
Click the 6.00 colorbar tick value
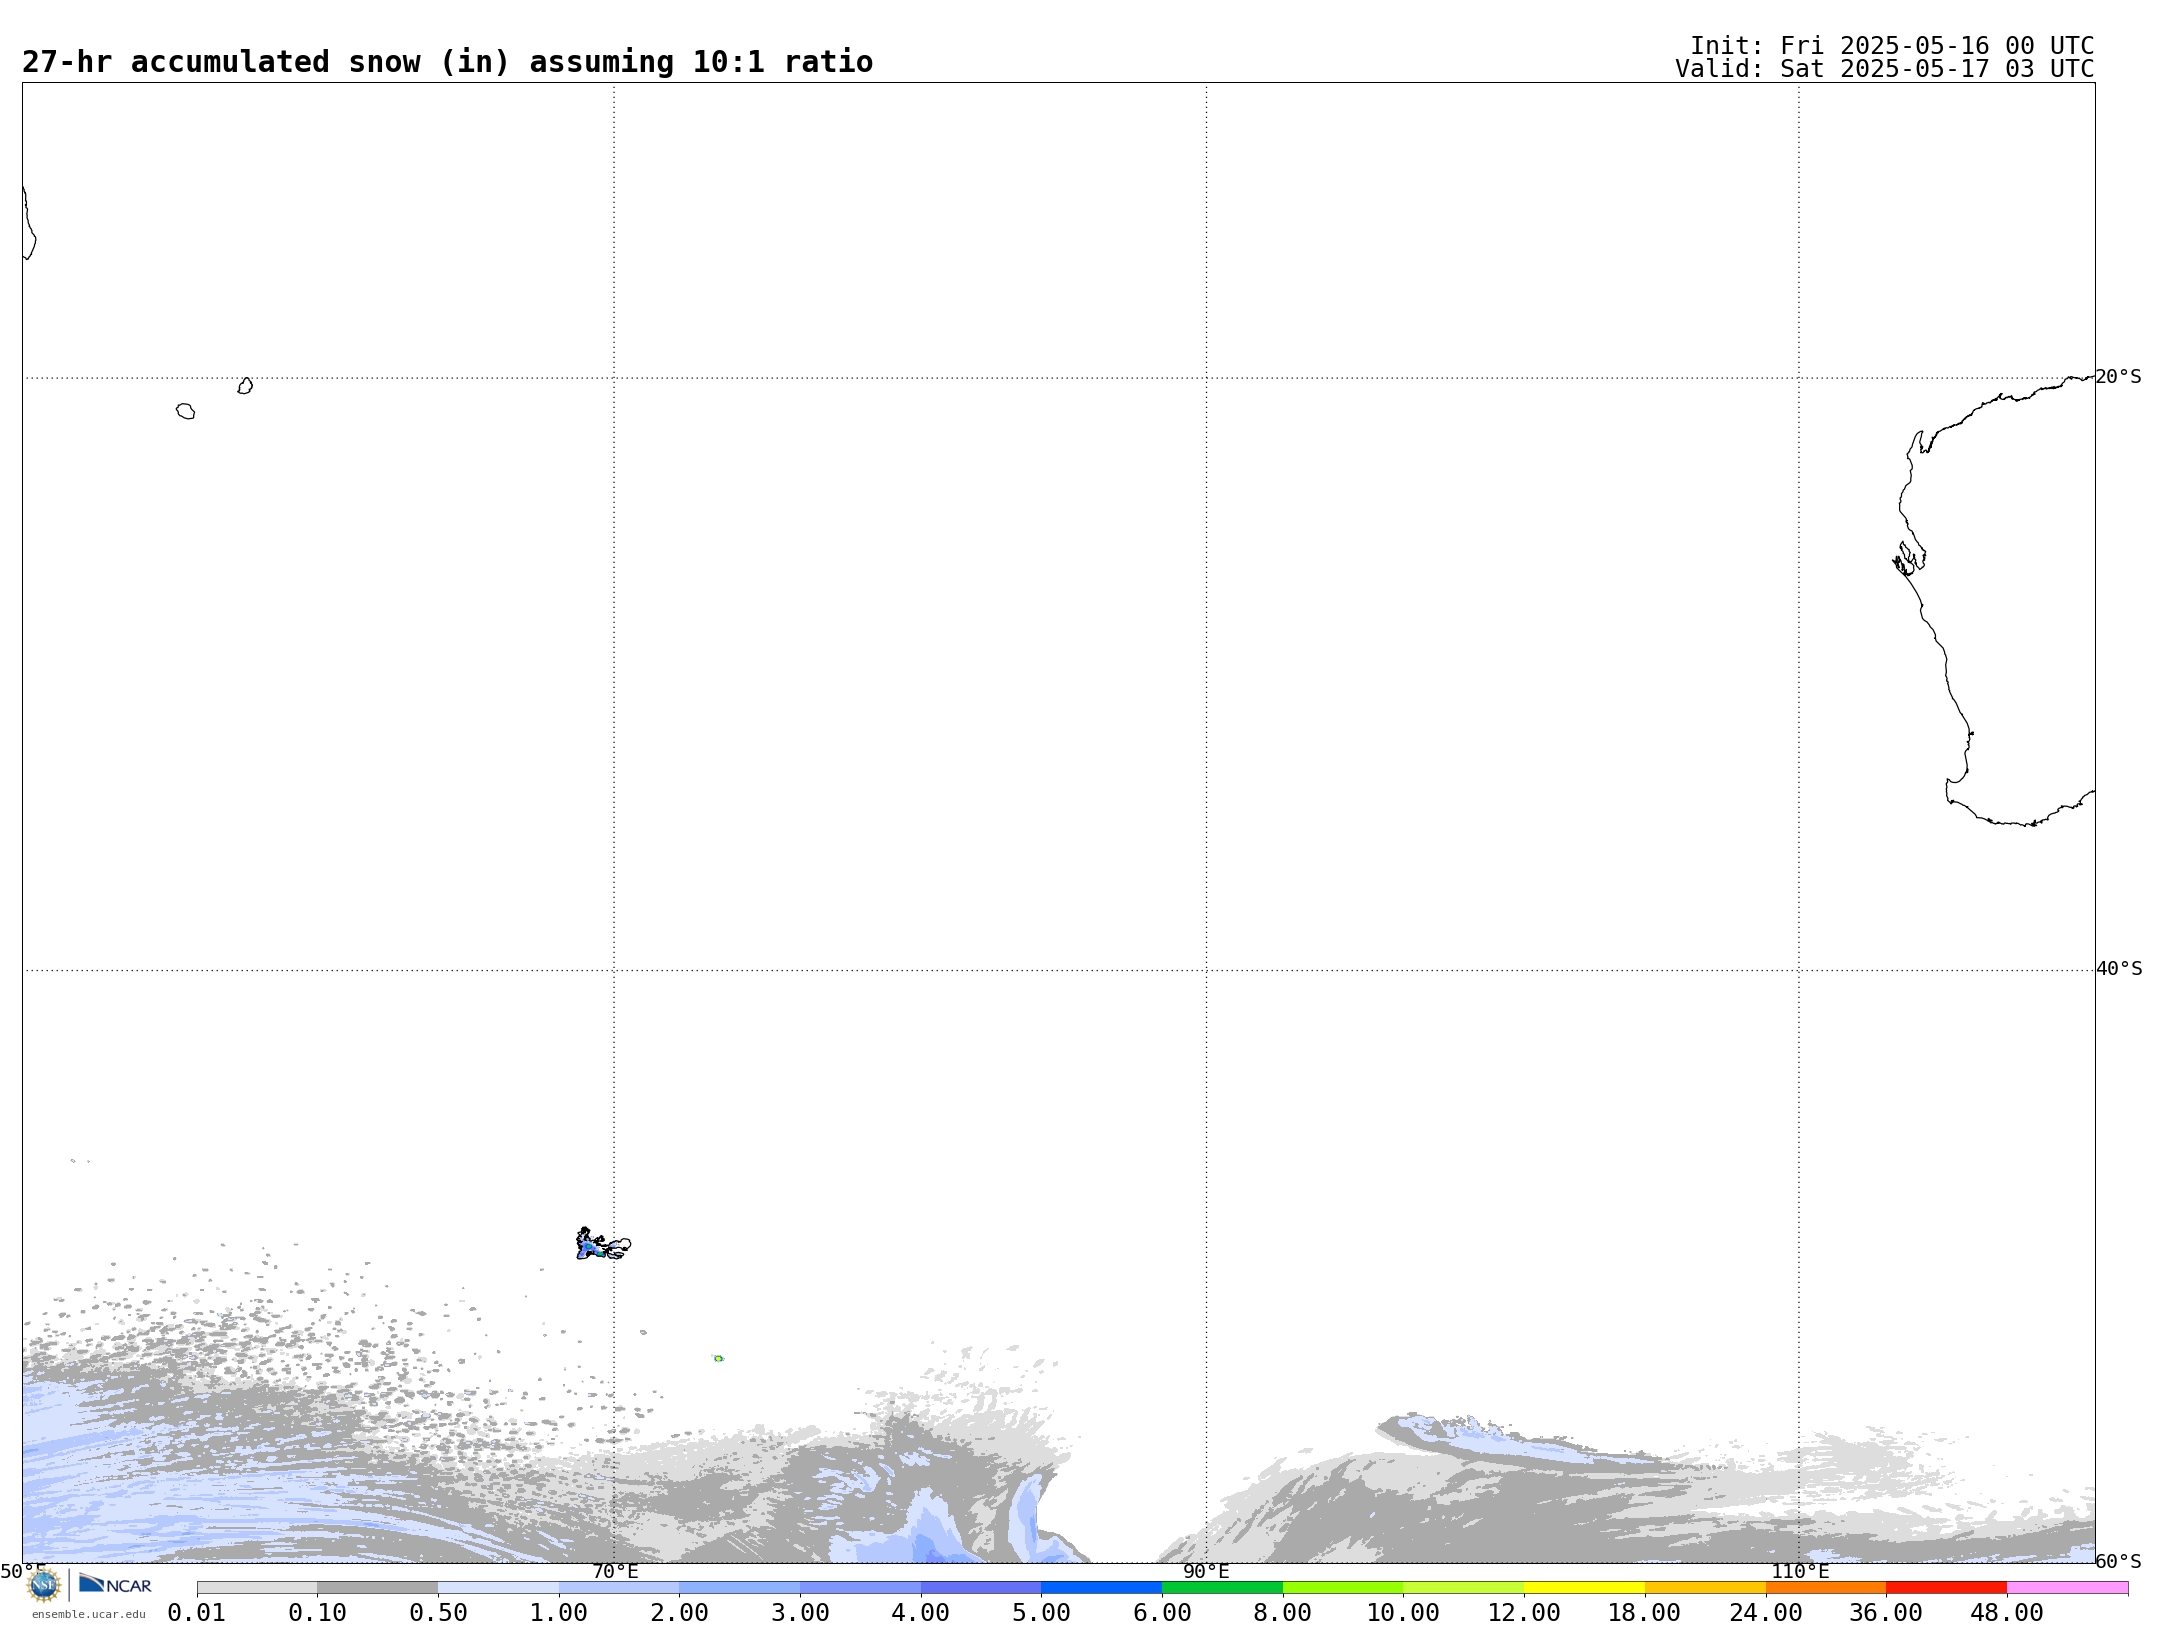[x=1162, y=1613]
